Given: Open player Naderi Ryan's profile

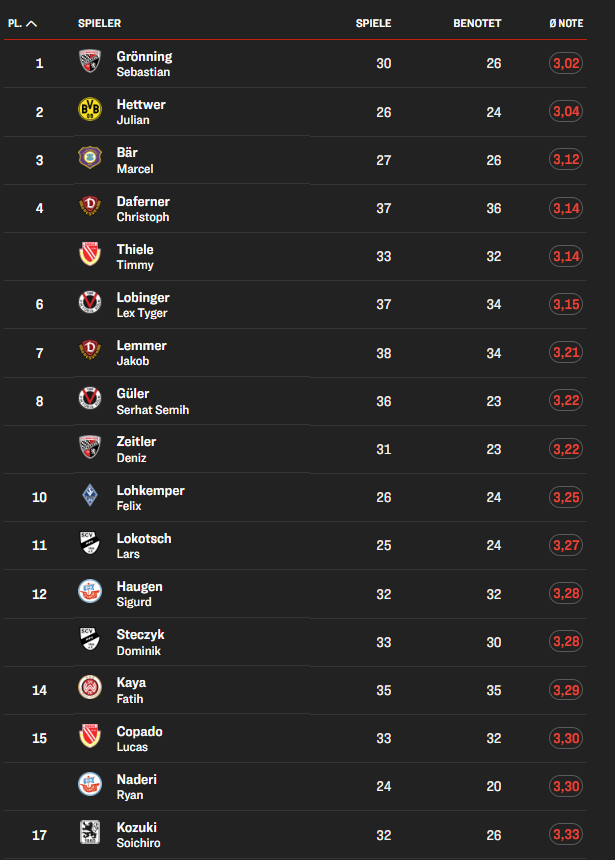Looking at the screenshot, I should [x=136, y=786].
